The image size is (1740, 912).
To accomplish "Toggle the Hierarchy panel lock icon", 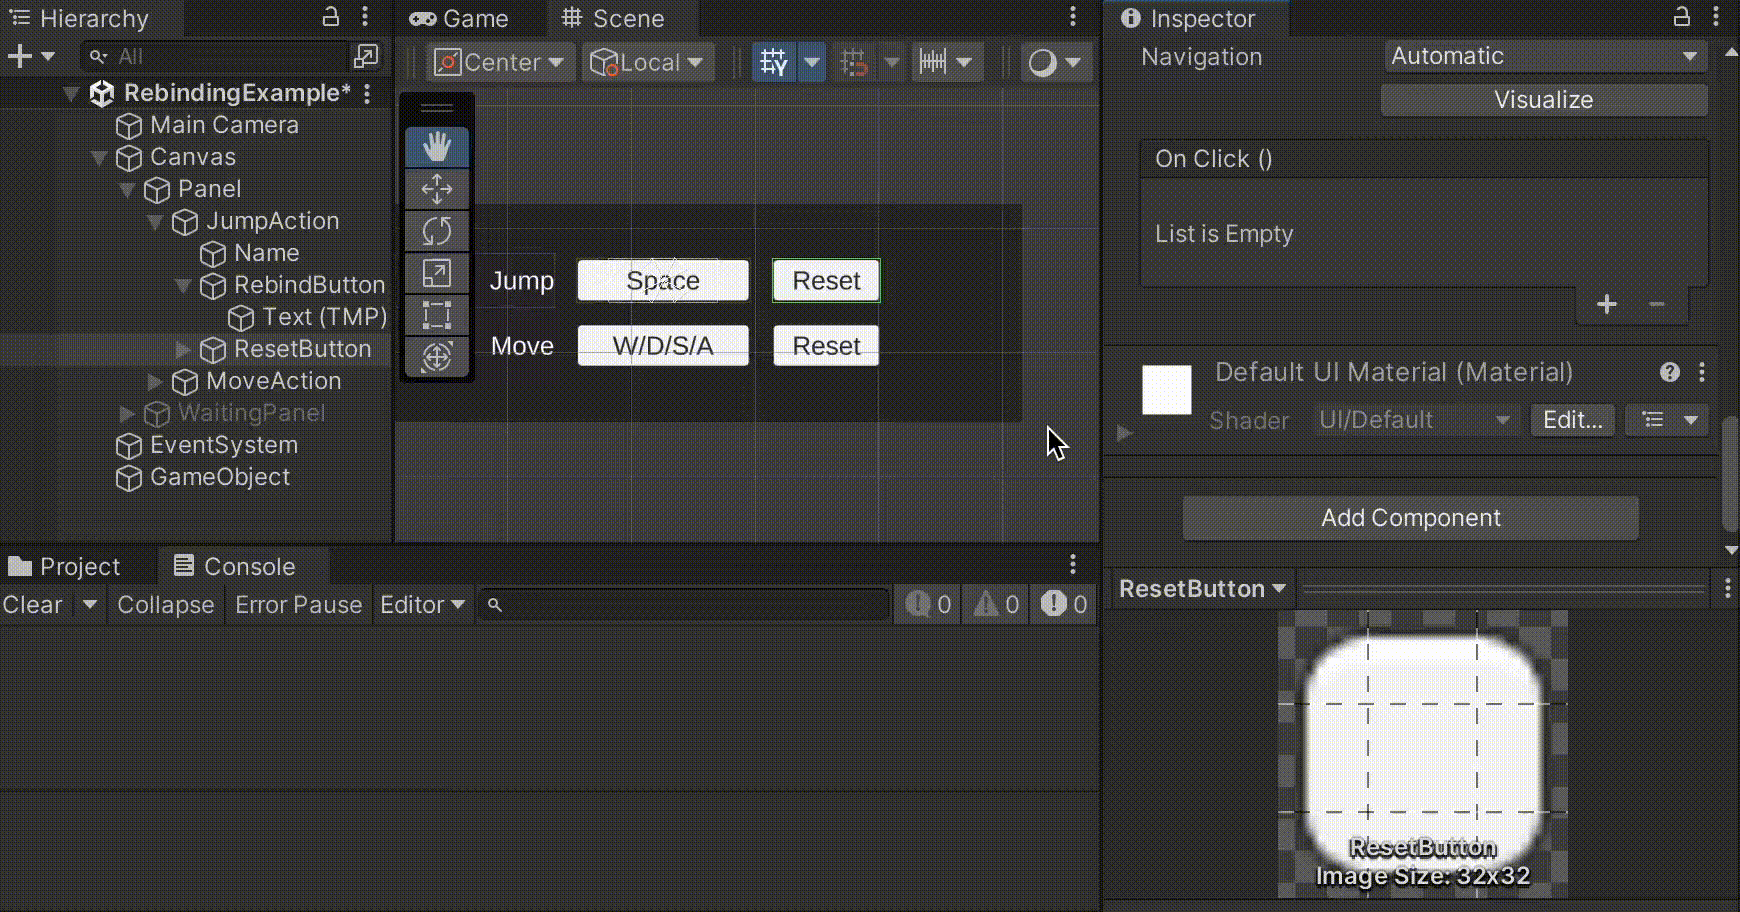I will click(330, 17).
